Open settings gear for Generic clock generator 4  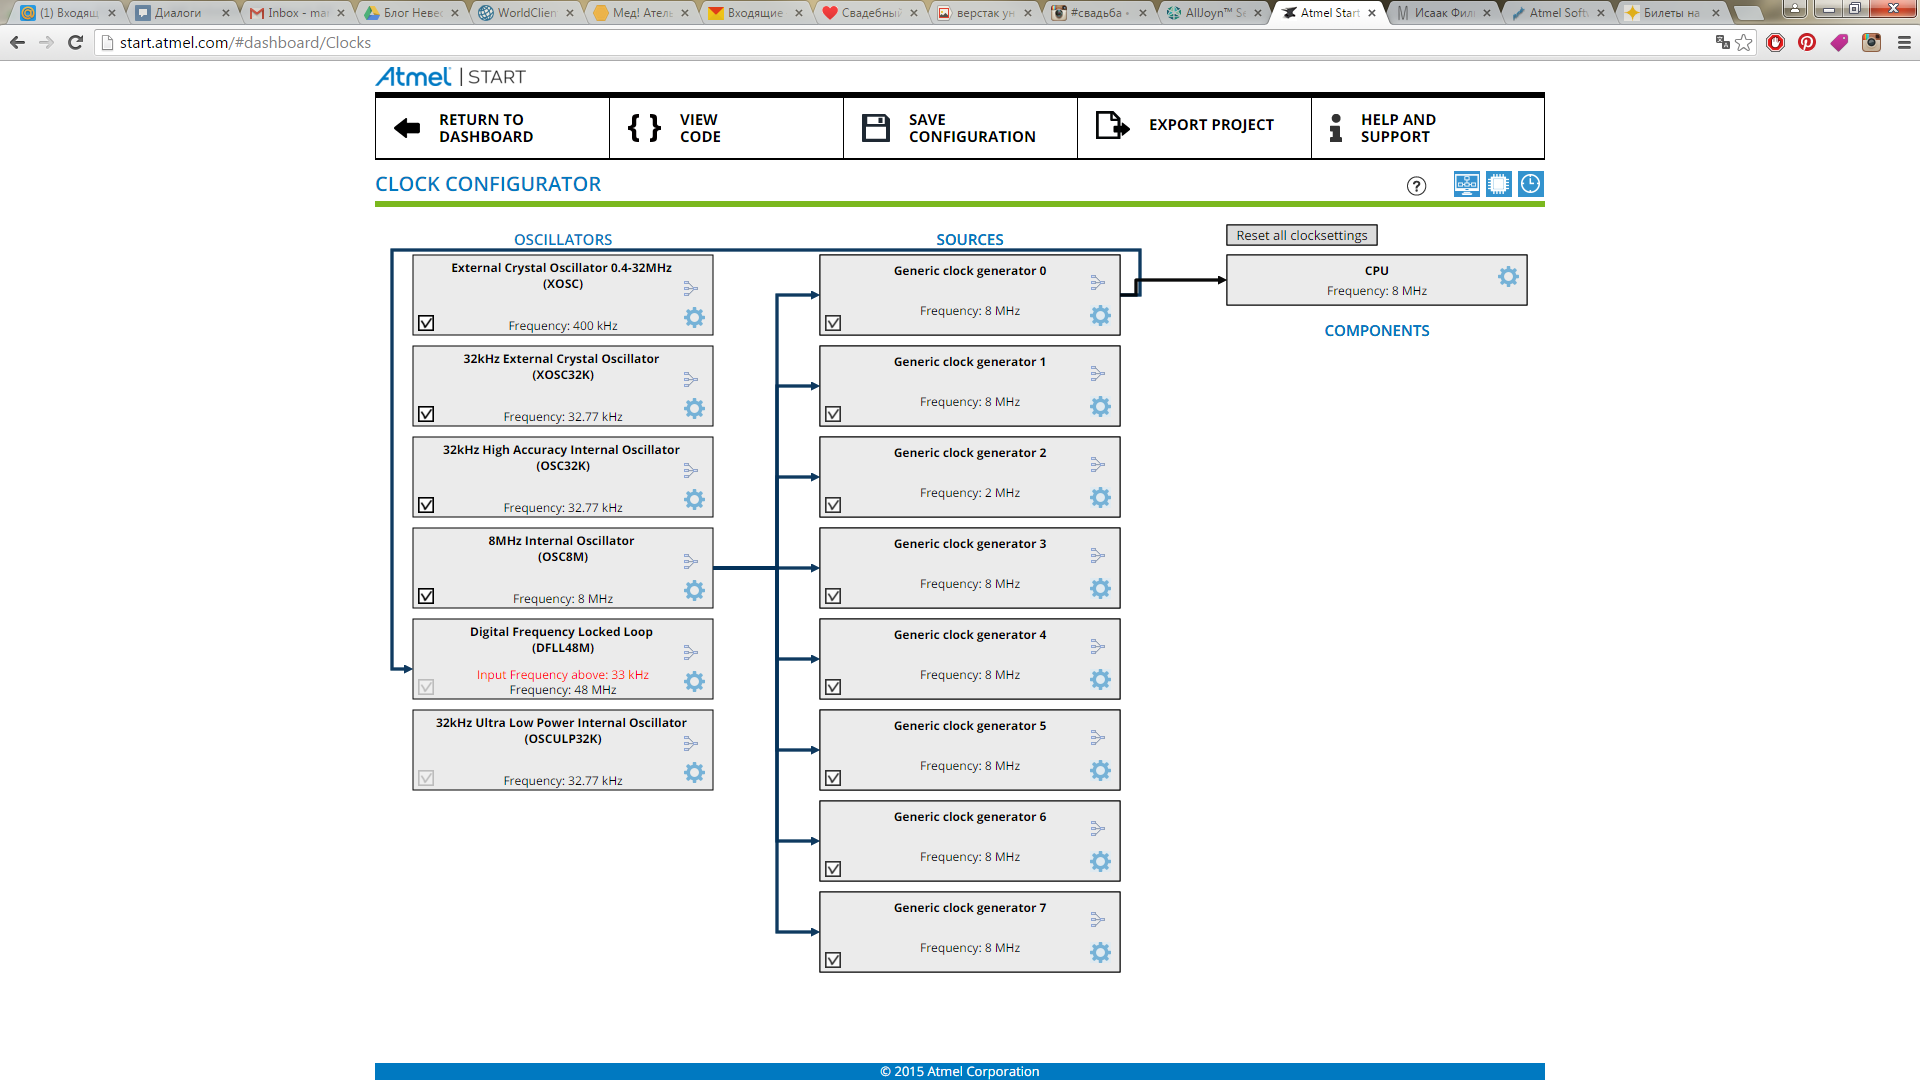click(x=1100, y=680)
